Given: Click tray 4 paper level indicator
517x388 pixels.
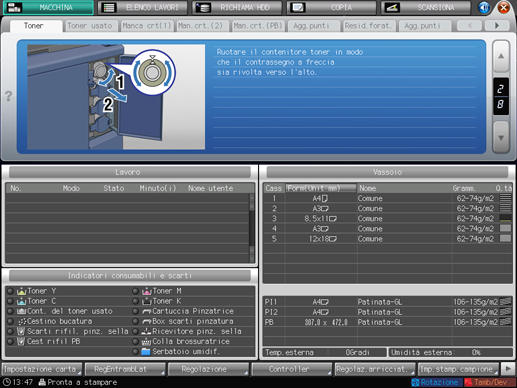Looking at the screenshot, I should 505,229.
